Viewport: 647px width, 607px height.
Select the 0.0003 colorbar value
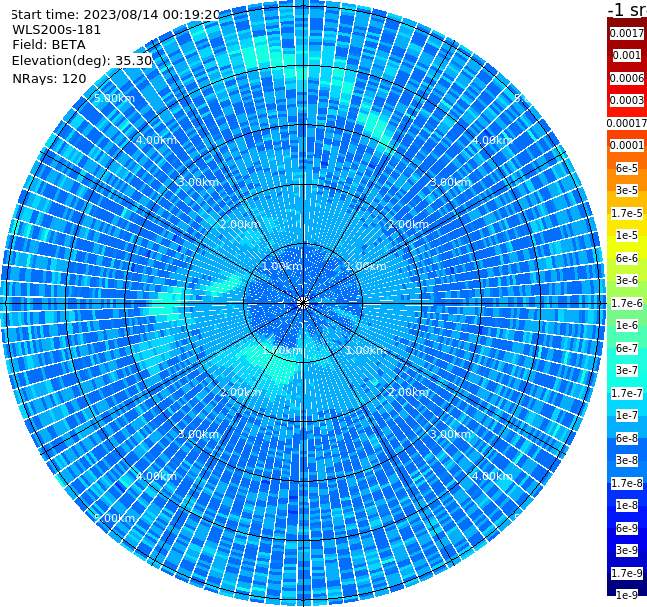627,100
